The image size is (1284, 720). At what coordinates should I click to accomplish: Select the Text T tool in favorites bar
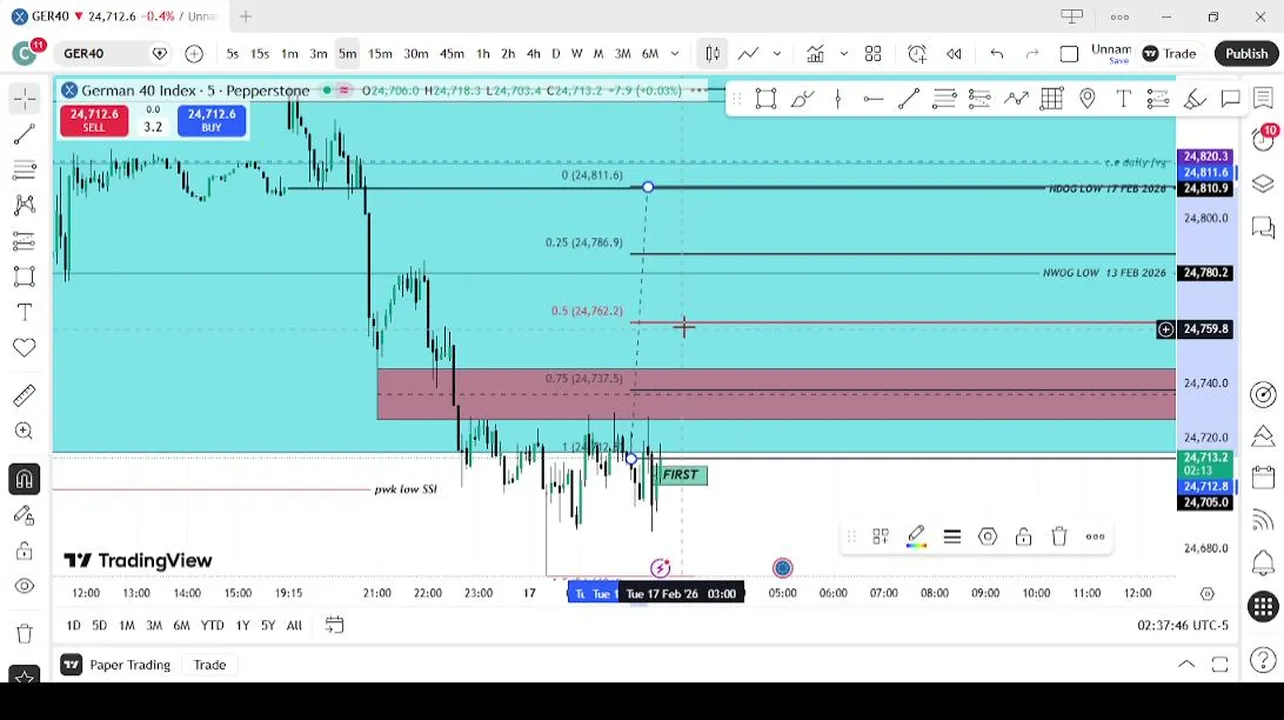pos(1123,98)
